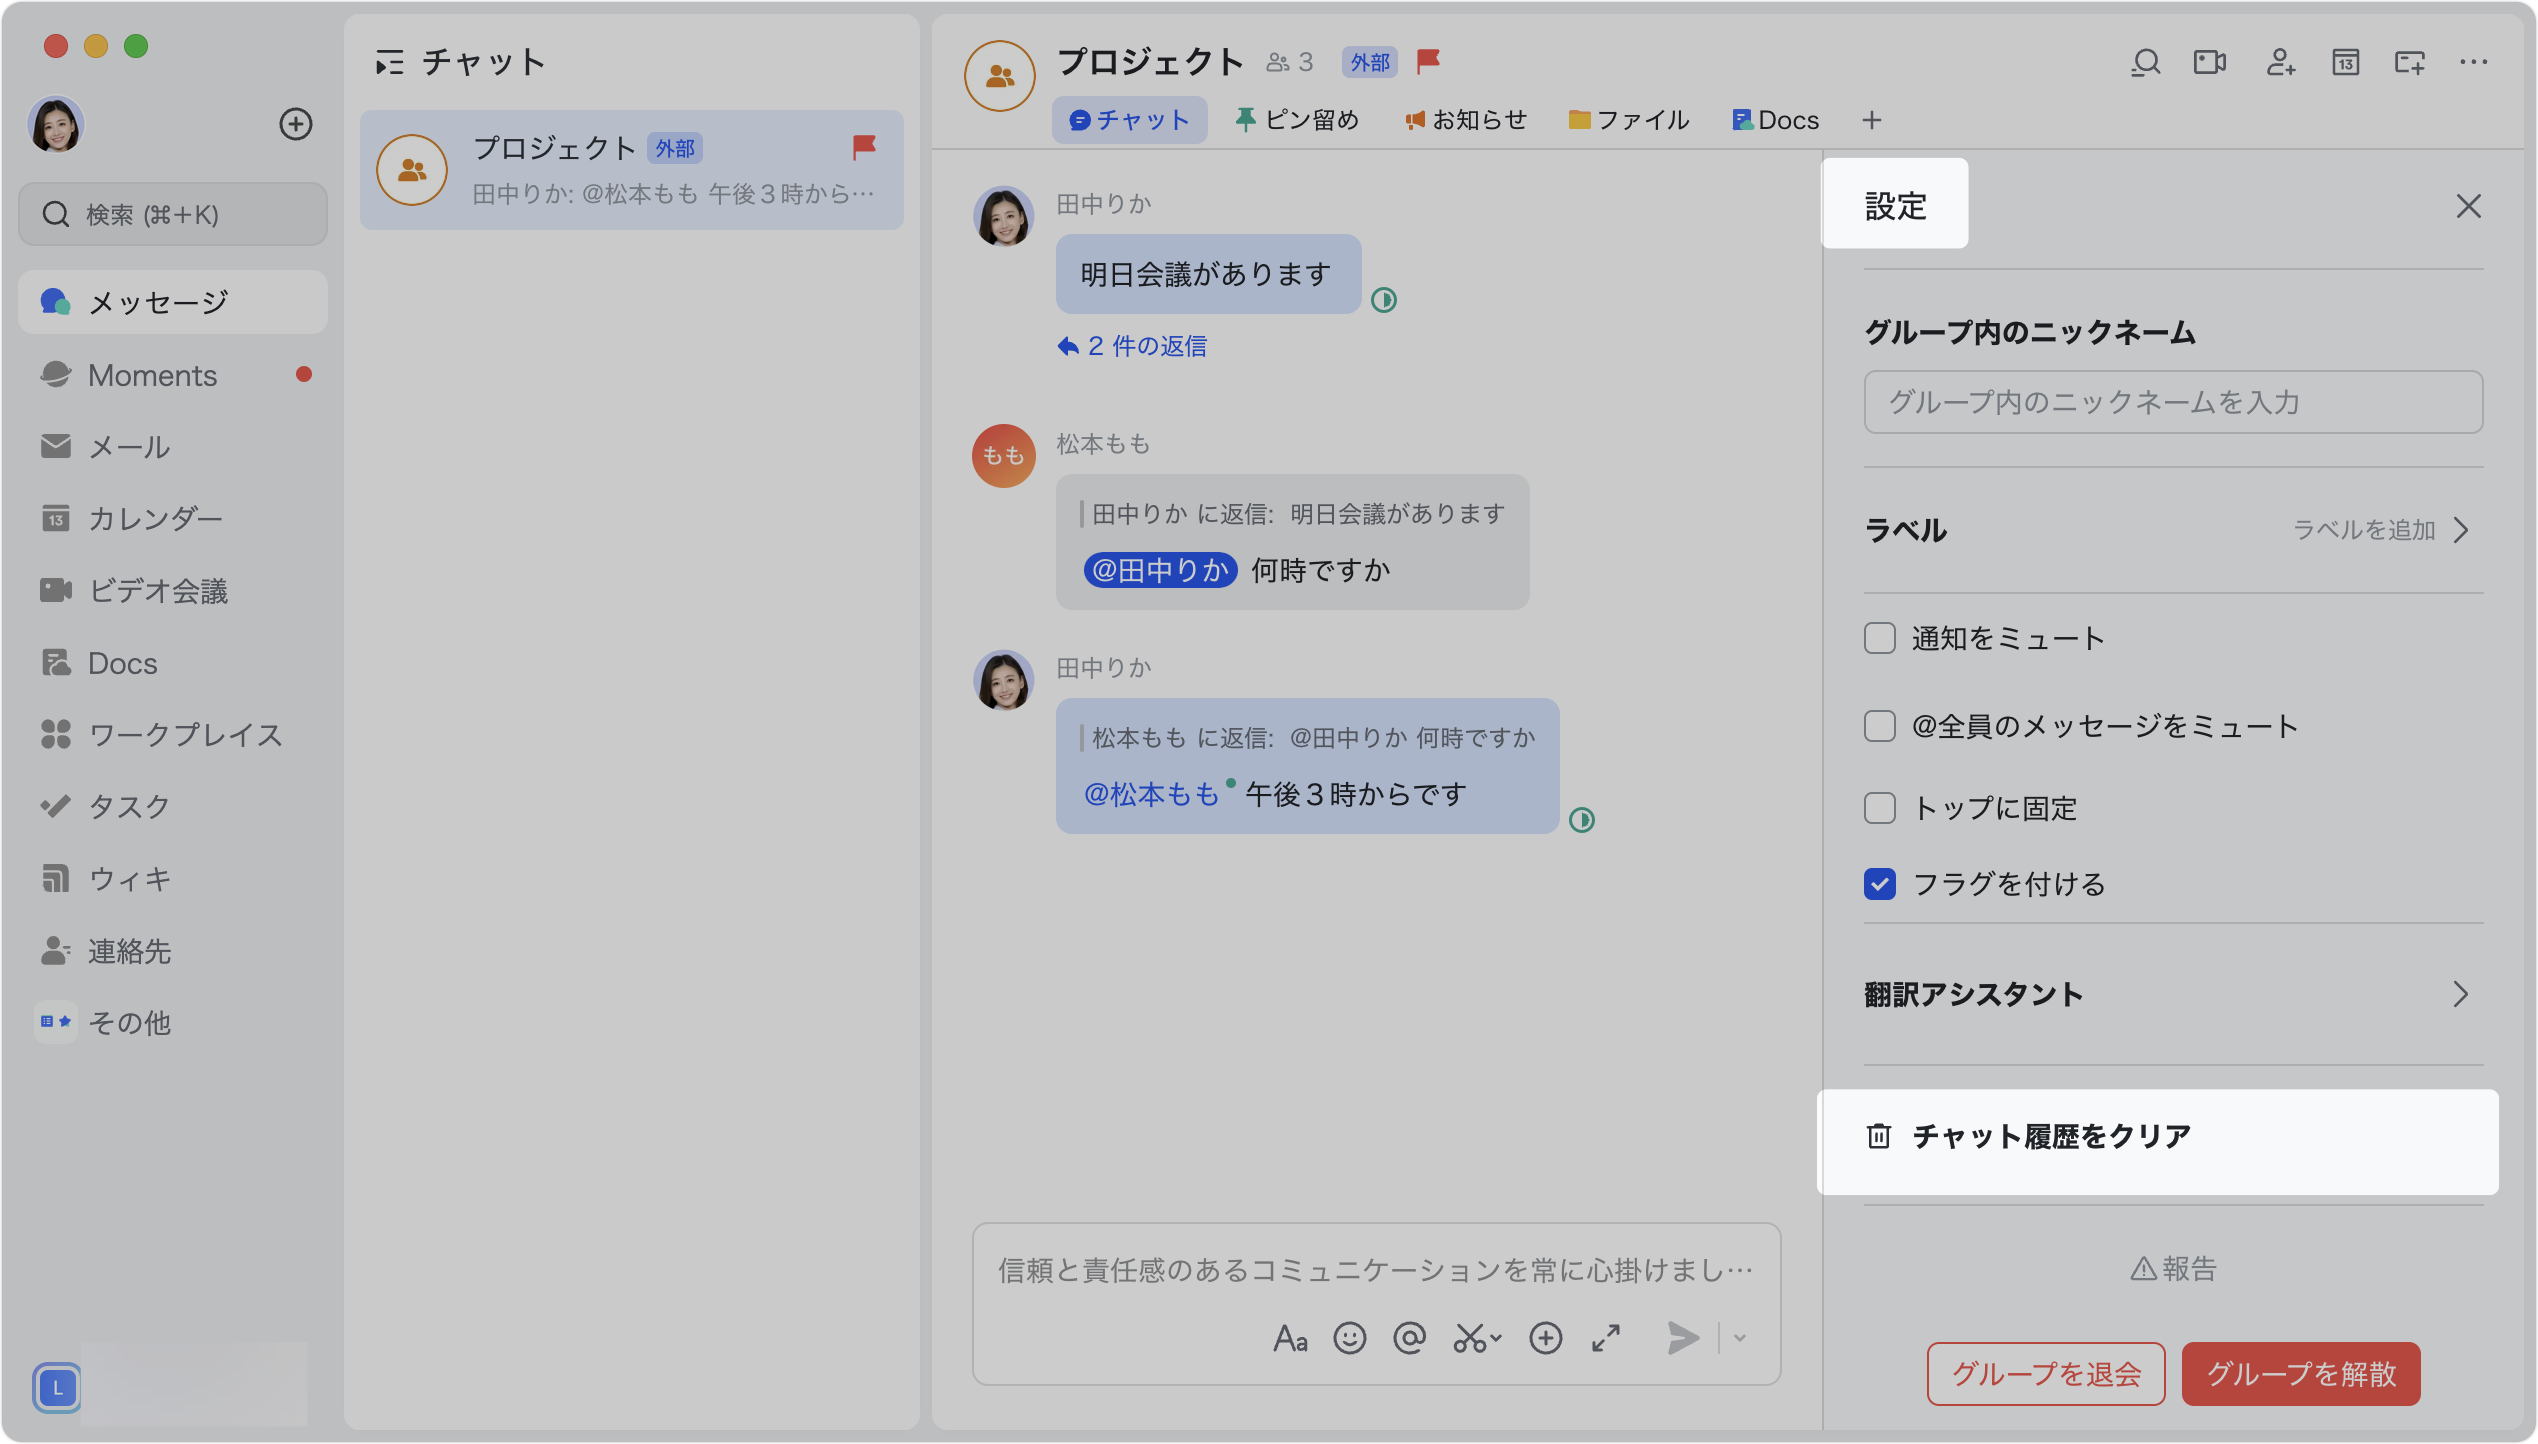Open video meeting from chat header

click(x=2209, y=62)
